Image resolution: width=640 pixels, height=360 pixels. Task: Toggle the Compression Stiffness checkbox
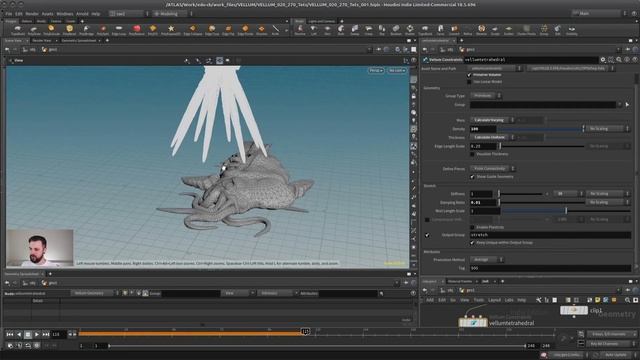(427, 220)
